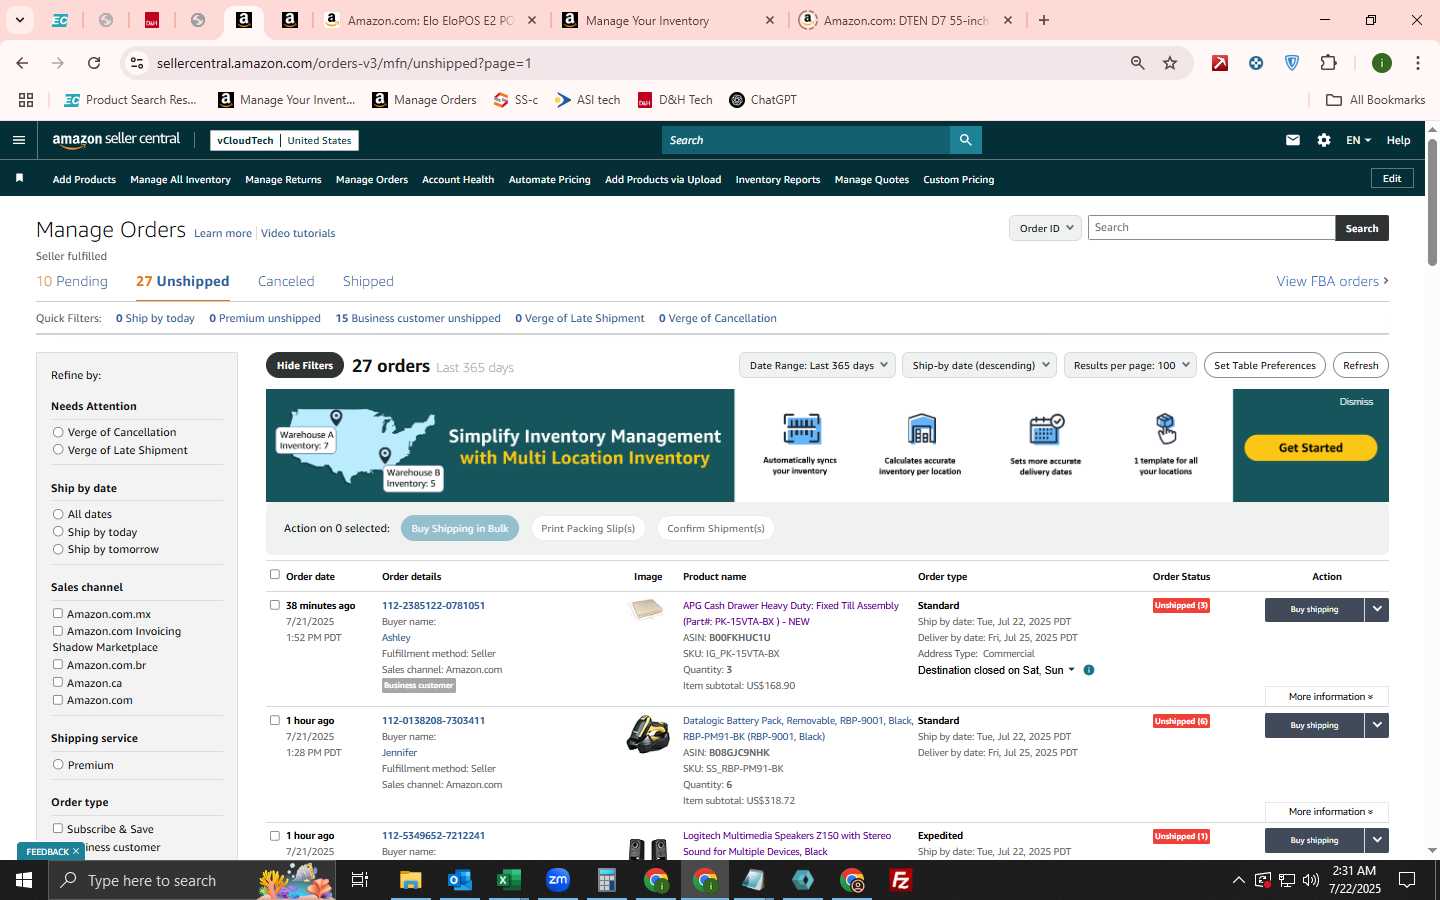This screenshot has height=900, width=1440.
Task: Click the Amazon Seller Central logo
Action: 116,140
